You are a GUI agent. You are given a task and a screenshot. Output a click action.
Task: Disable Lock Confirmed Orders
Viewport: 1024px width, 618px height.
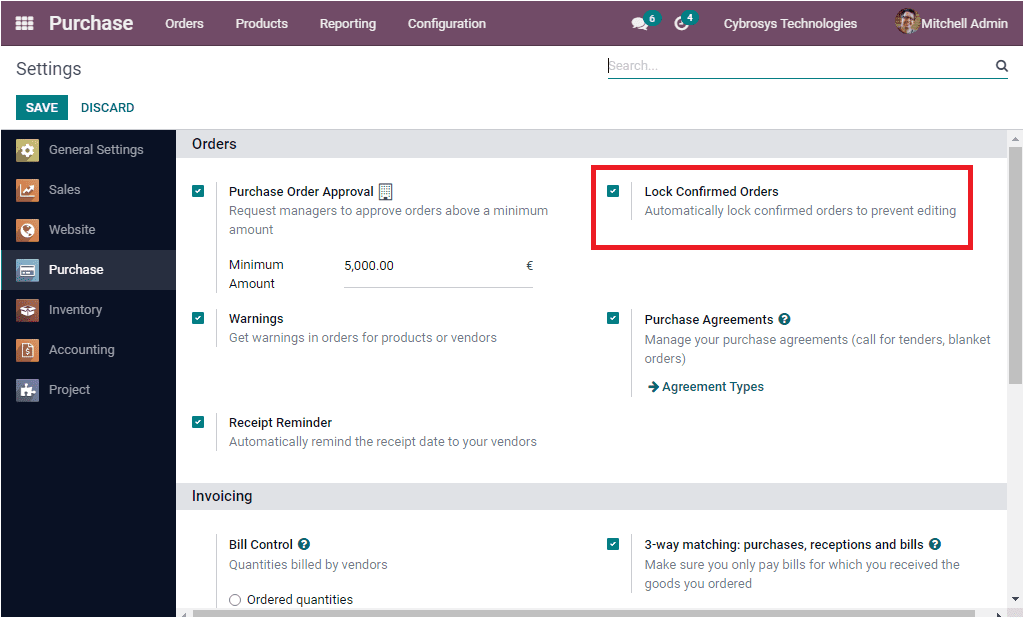point(613,190)
